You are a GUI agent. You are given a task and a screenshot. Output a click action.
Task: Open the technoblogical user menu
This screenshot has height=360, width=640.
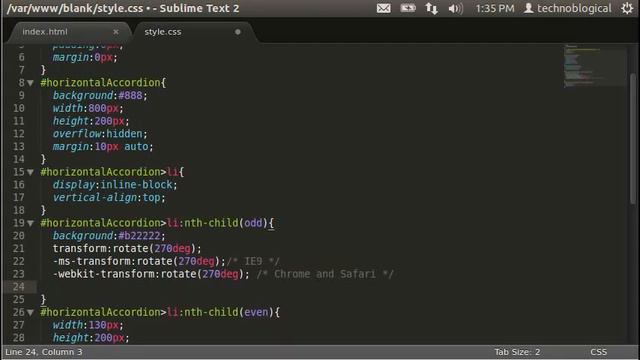(x=568, y=8)
